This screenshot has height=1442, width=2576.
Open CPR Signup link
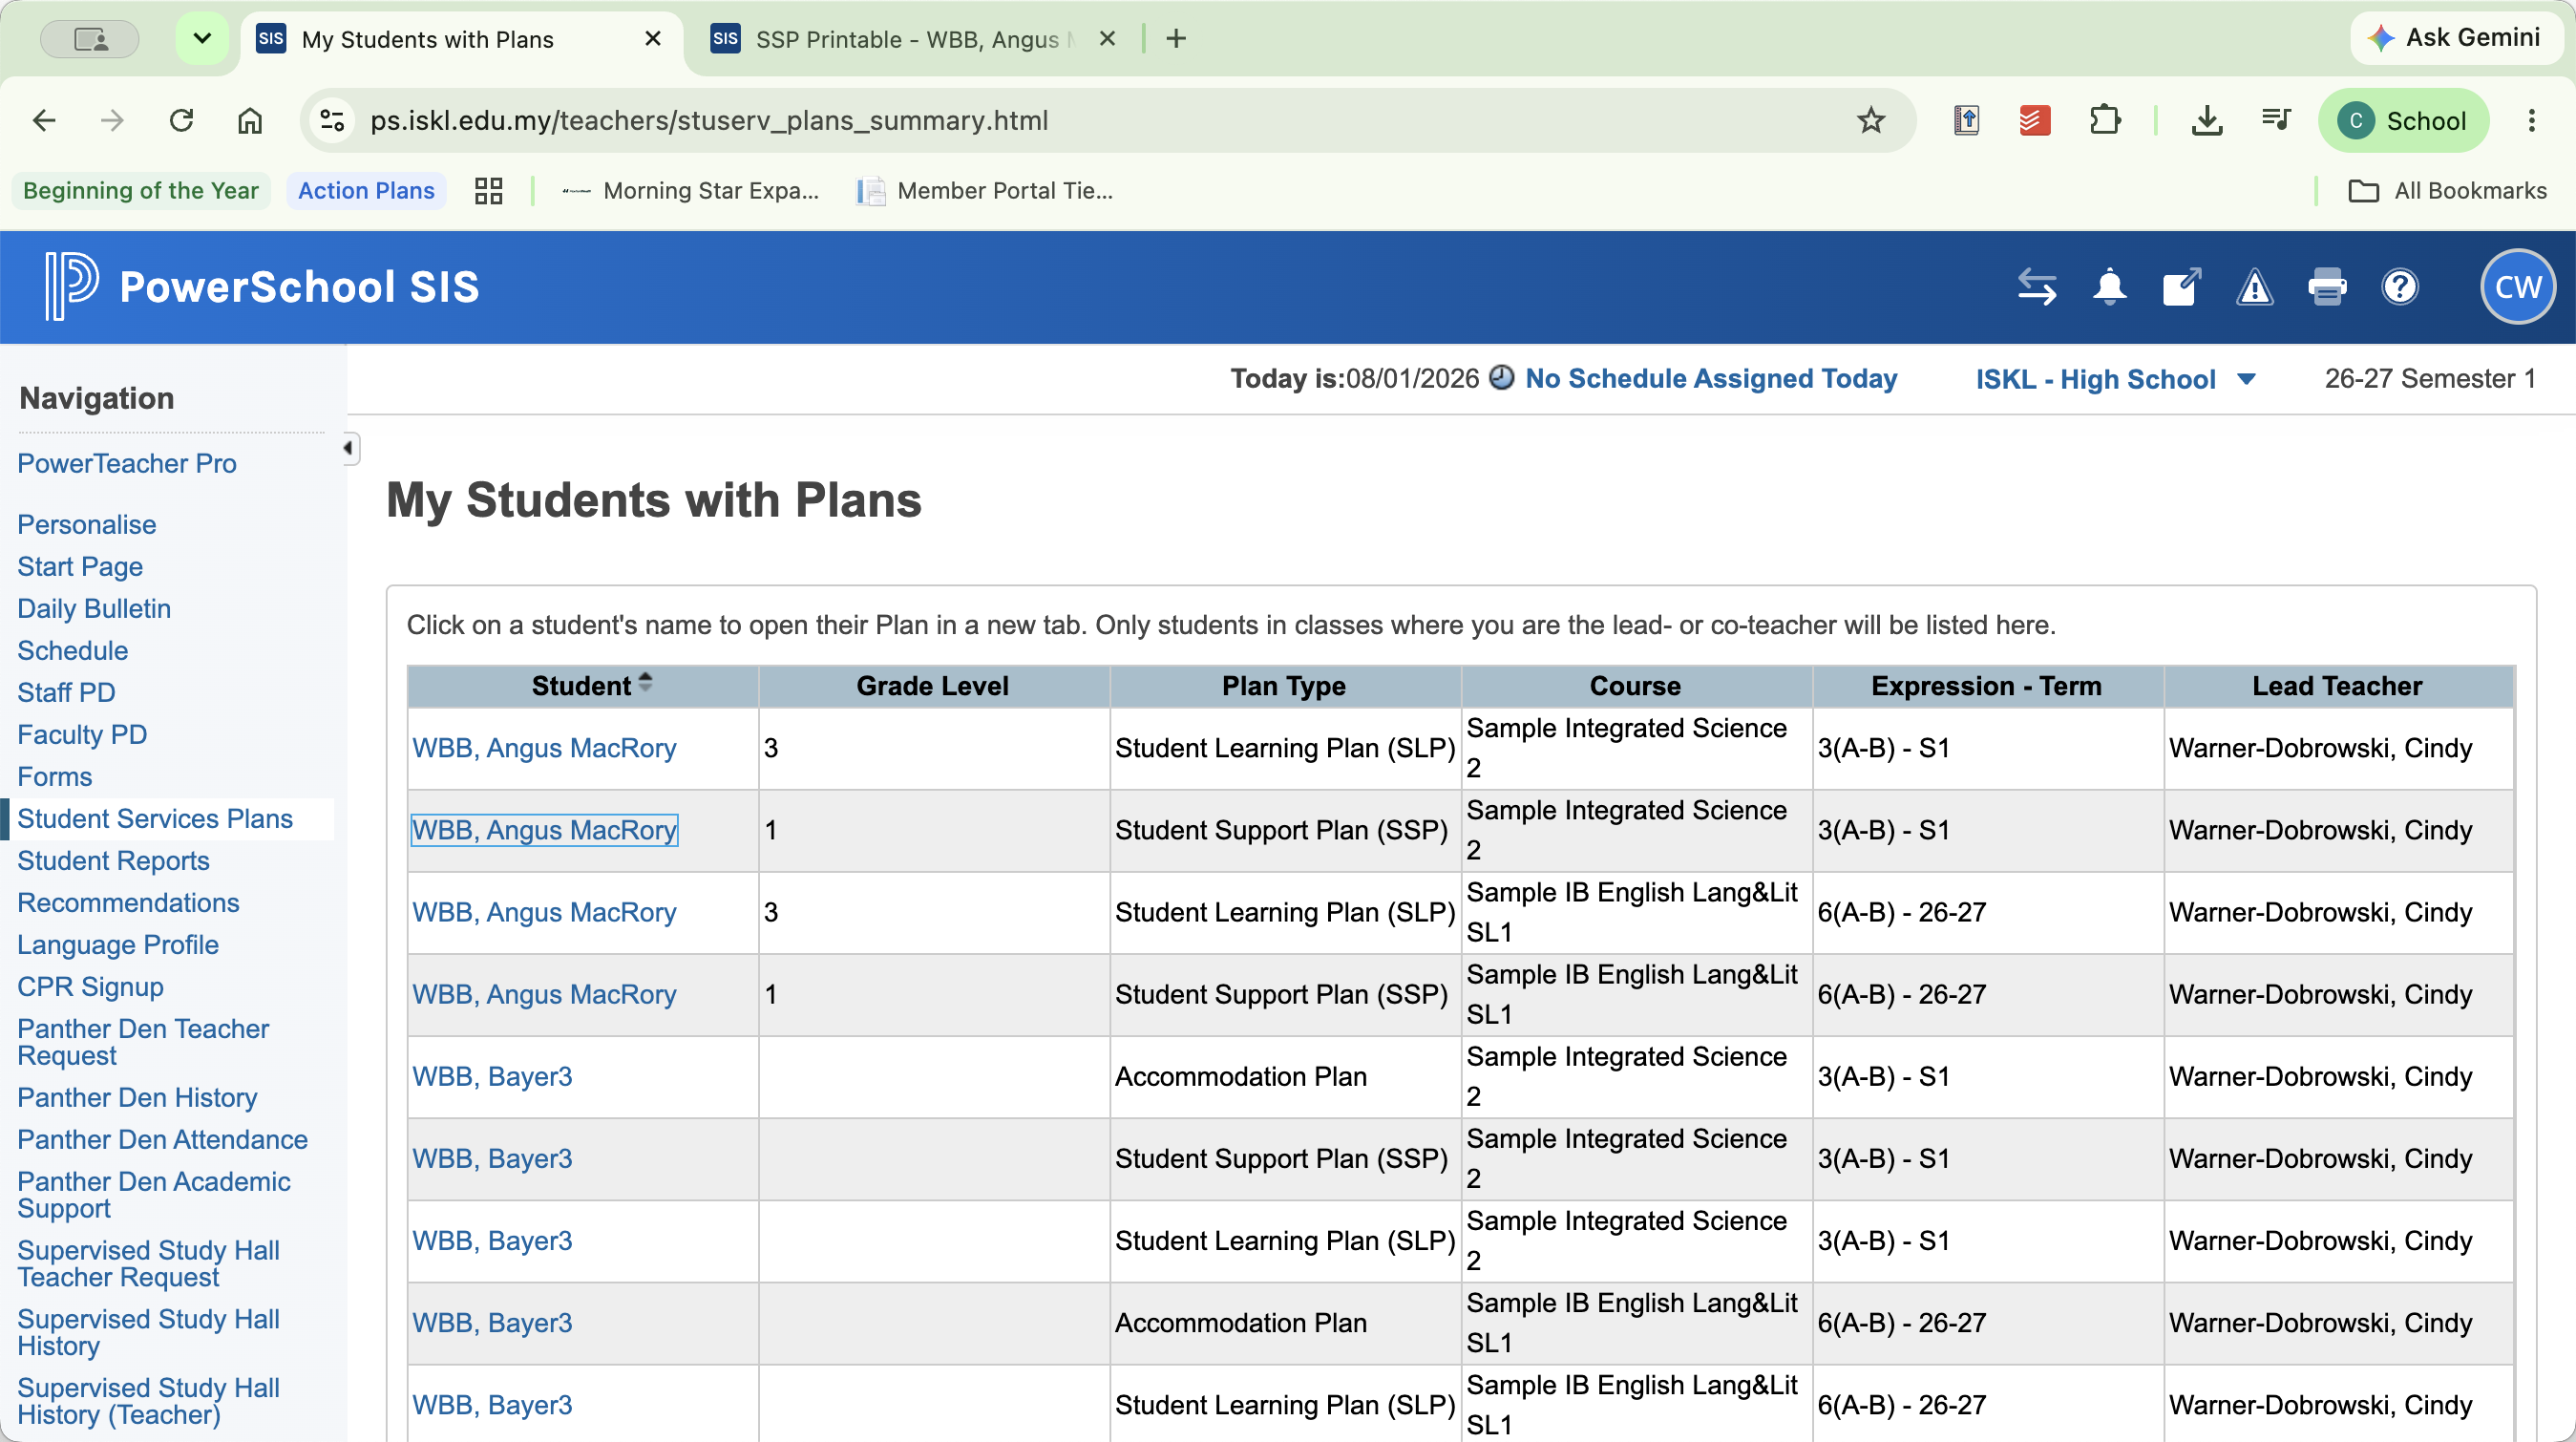click(x=91, y=986)
